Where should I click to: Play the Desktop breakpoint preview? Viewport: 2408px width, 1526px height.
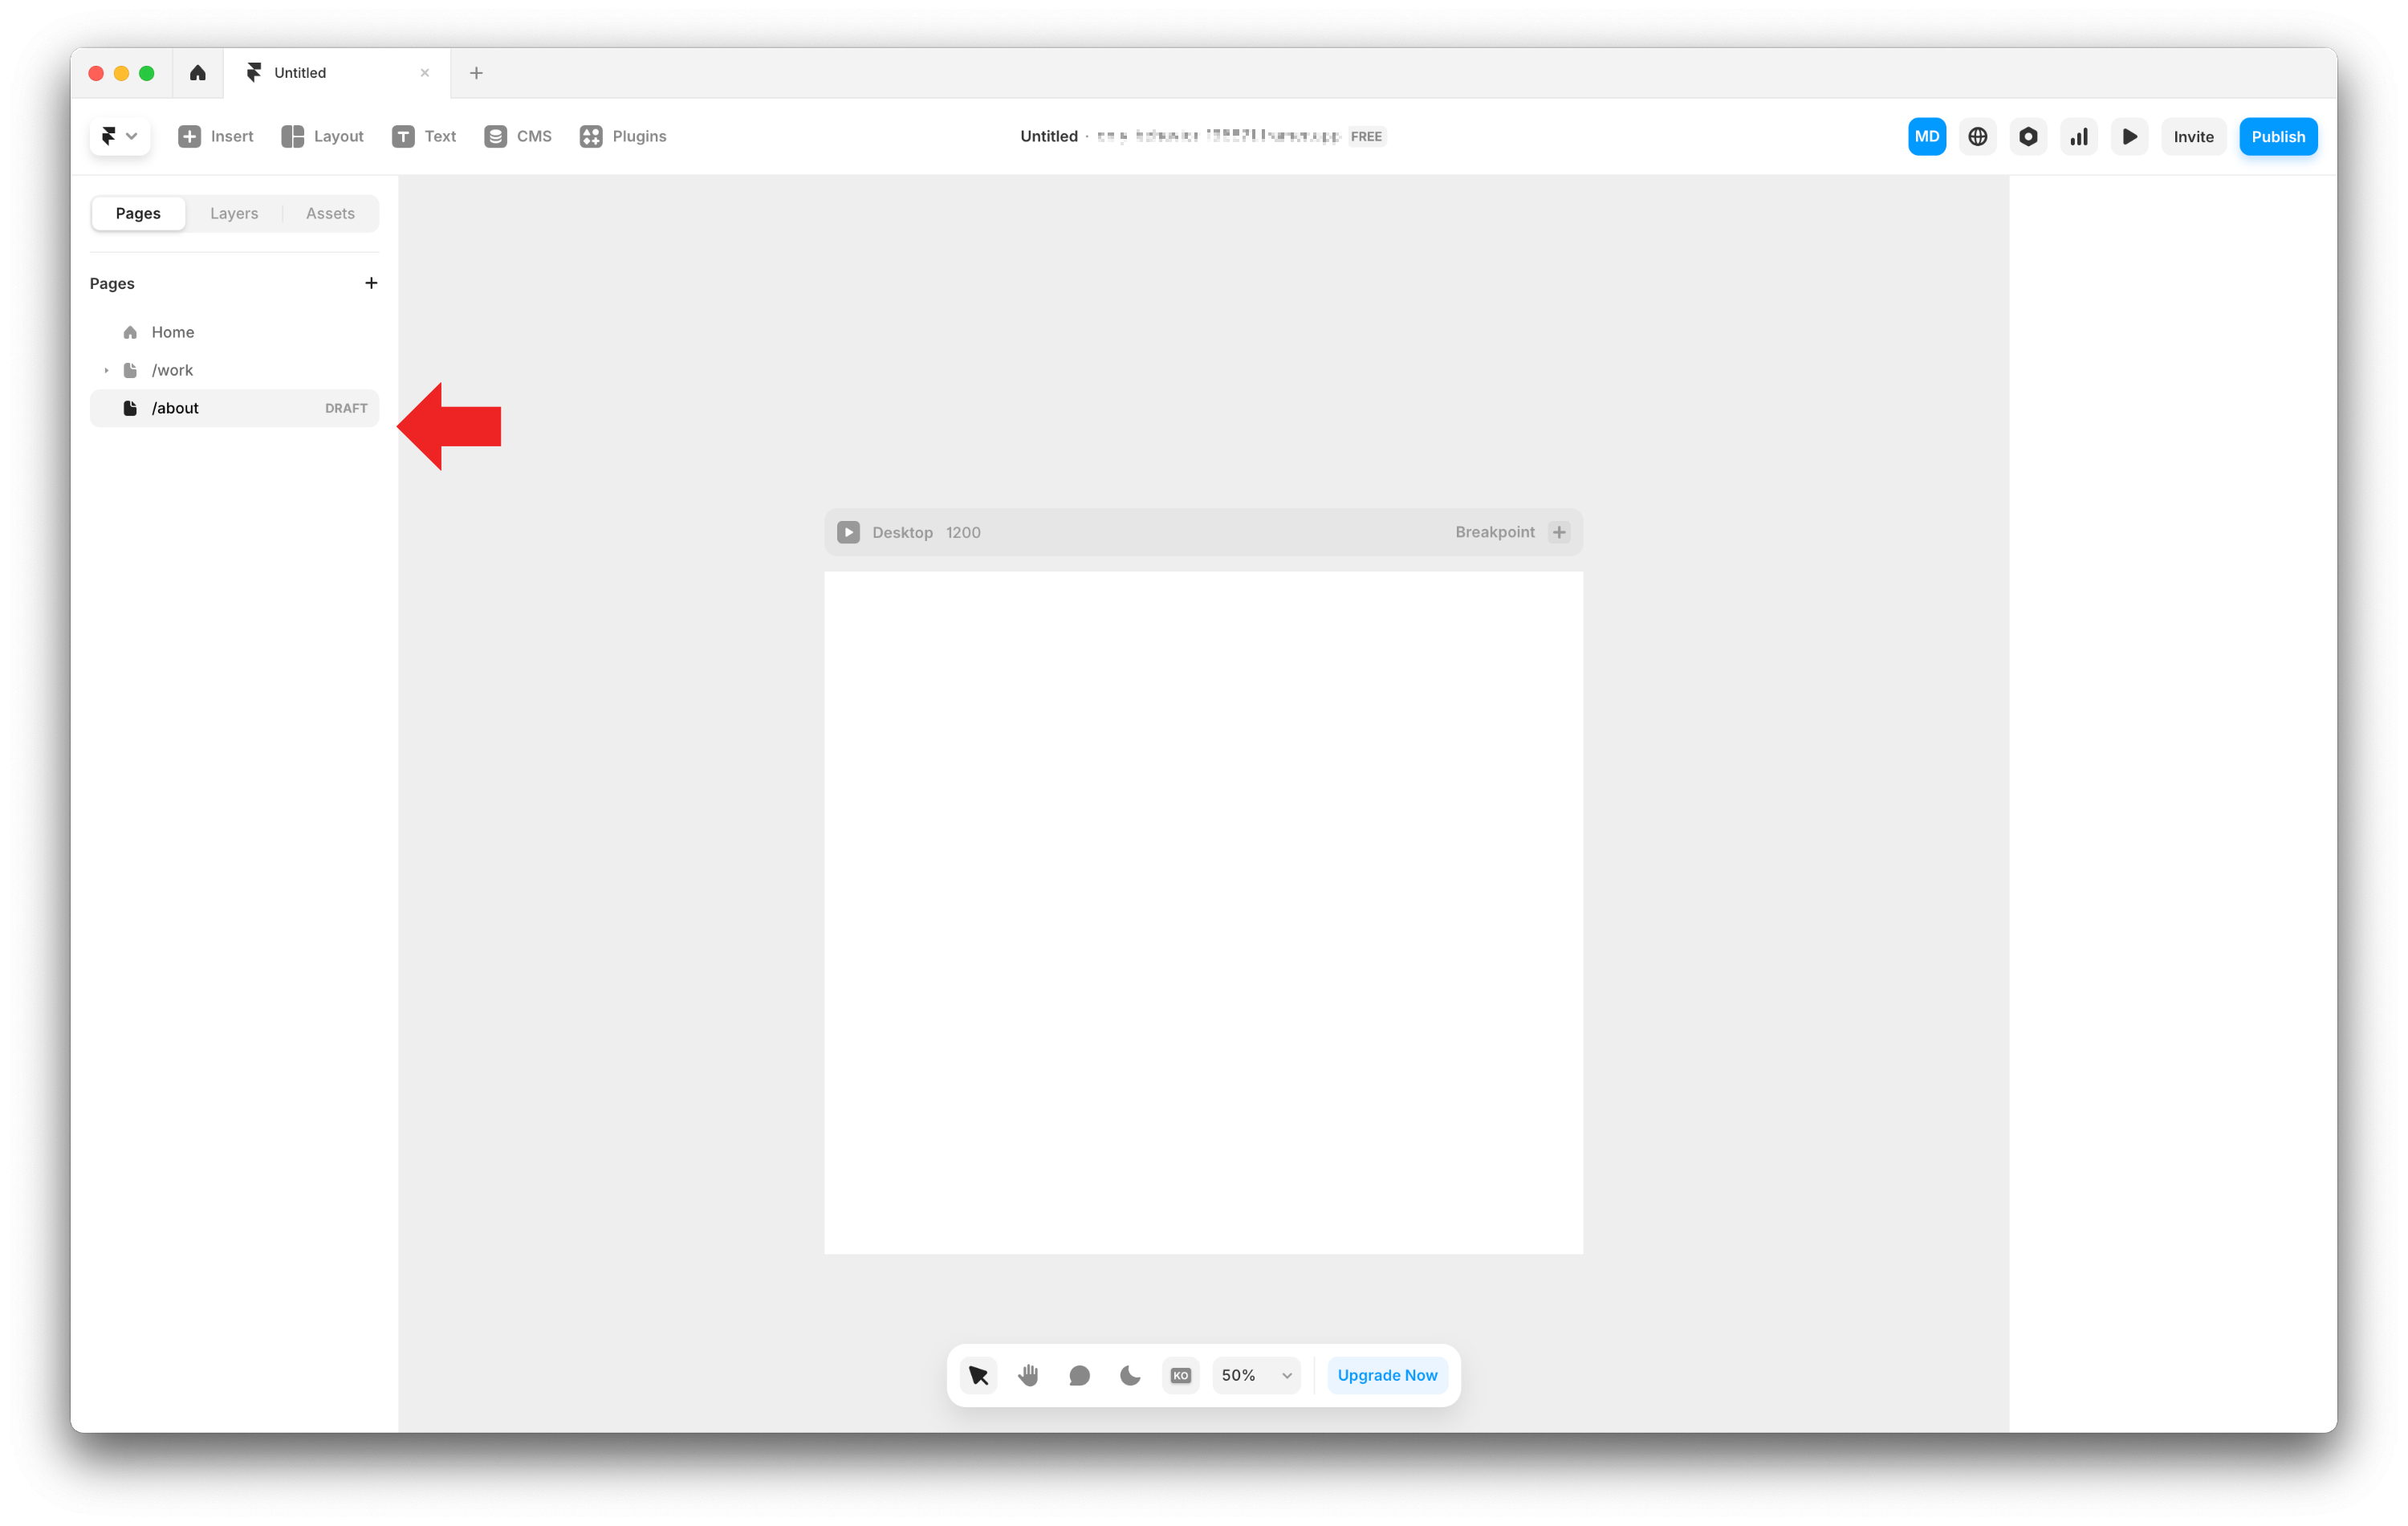point(848,532)
